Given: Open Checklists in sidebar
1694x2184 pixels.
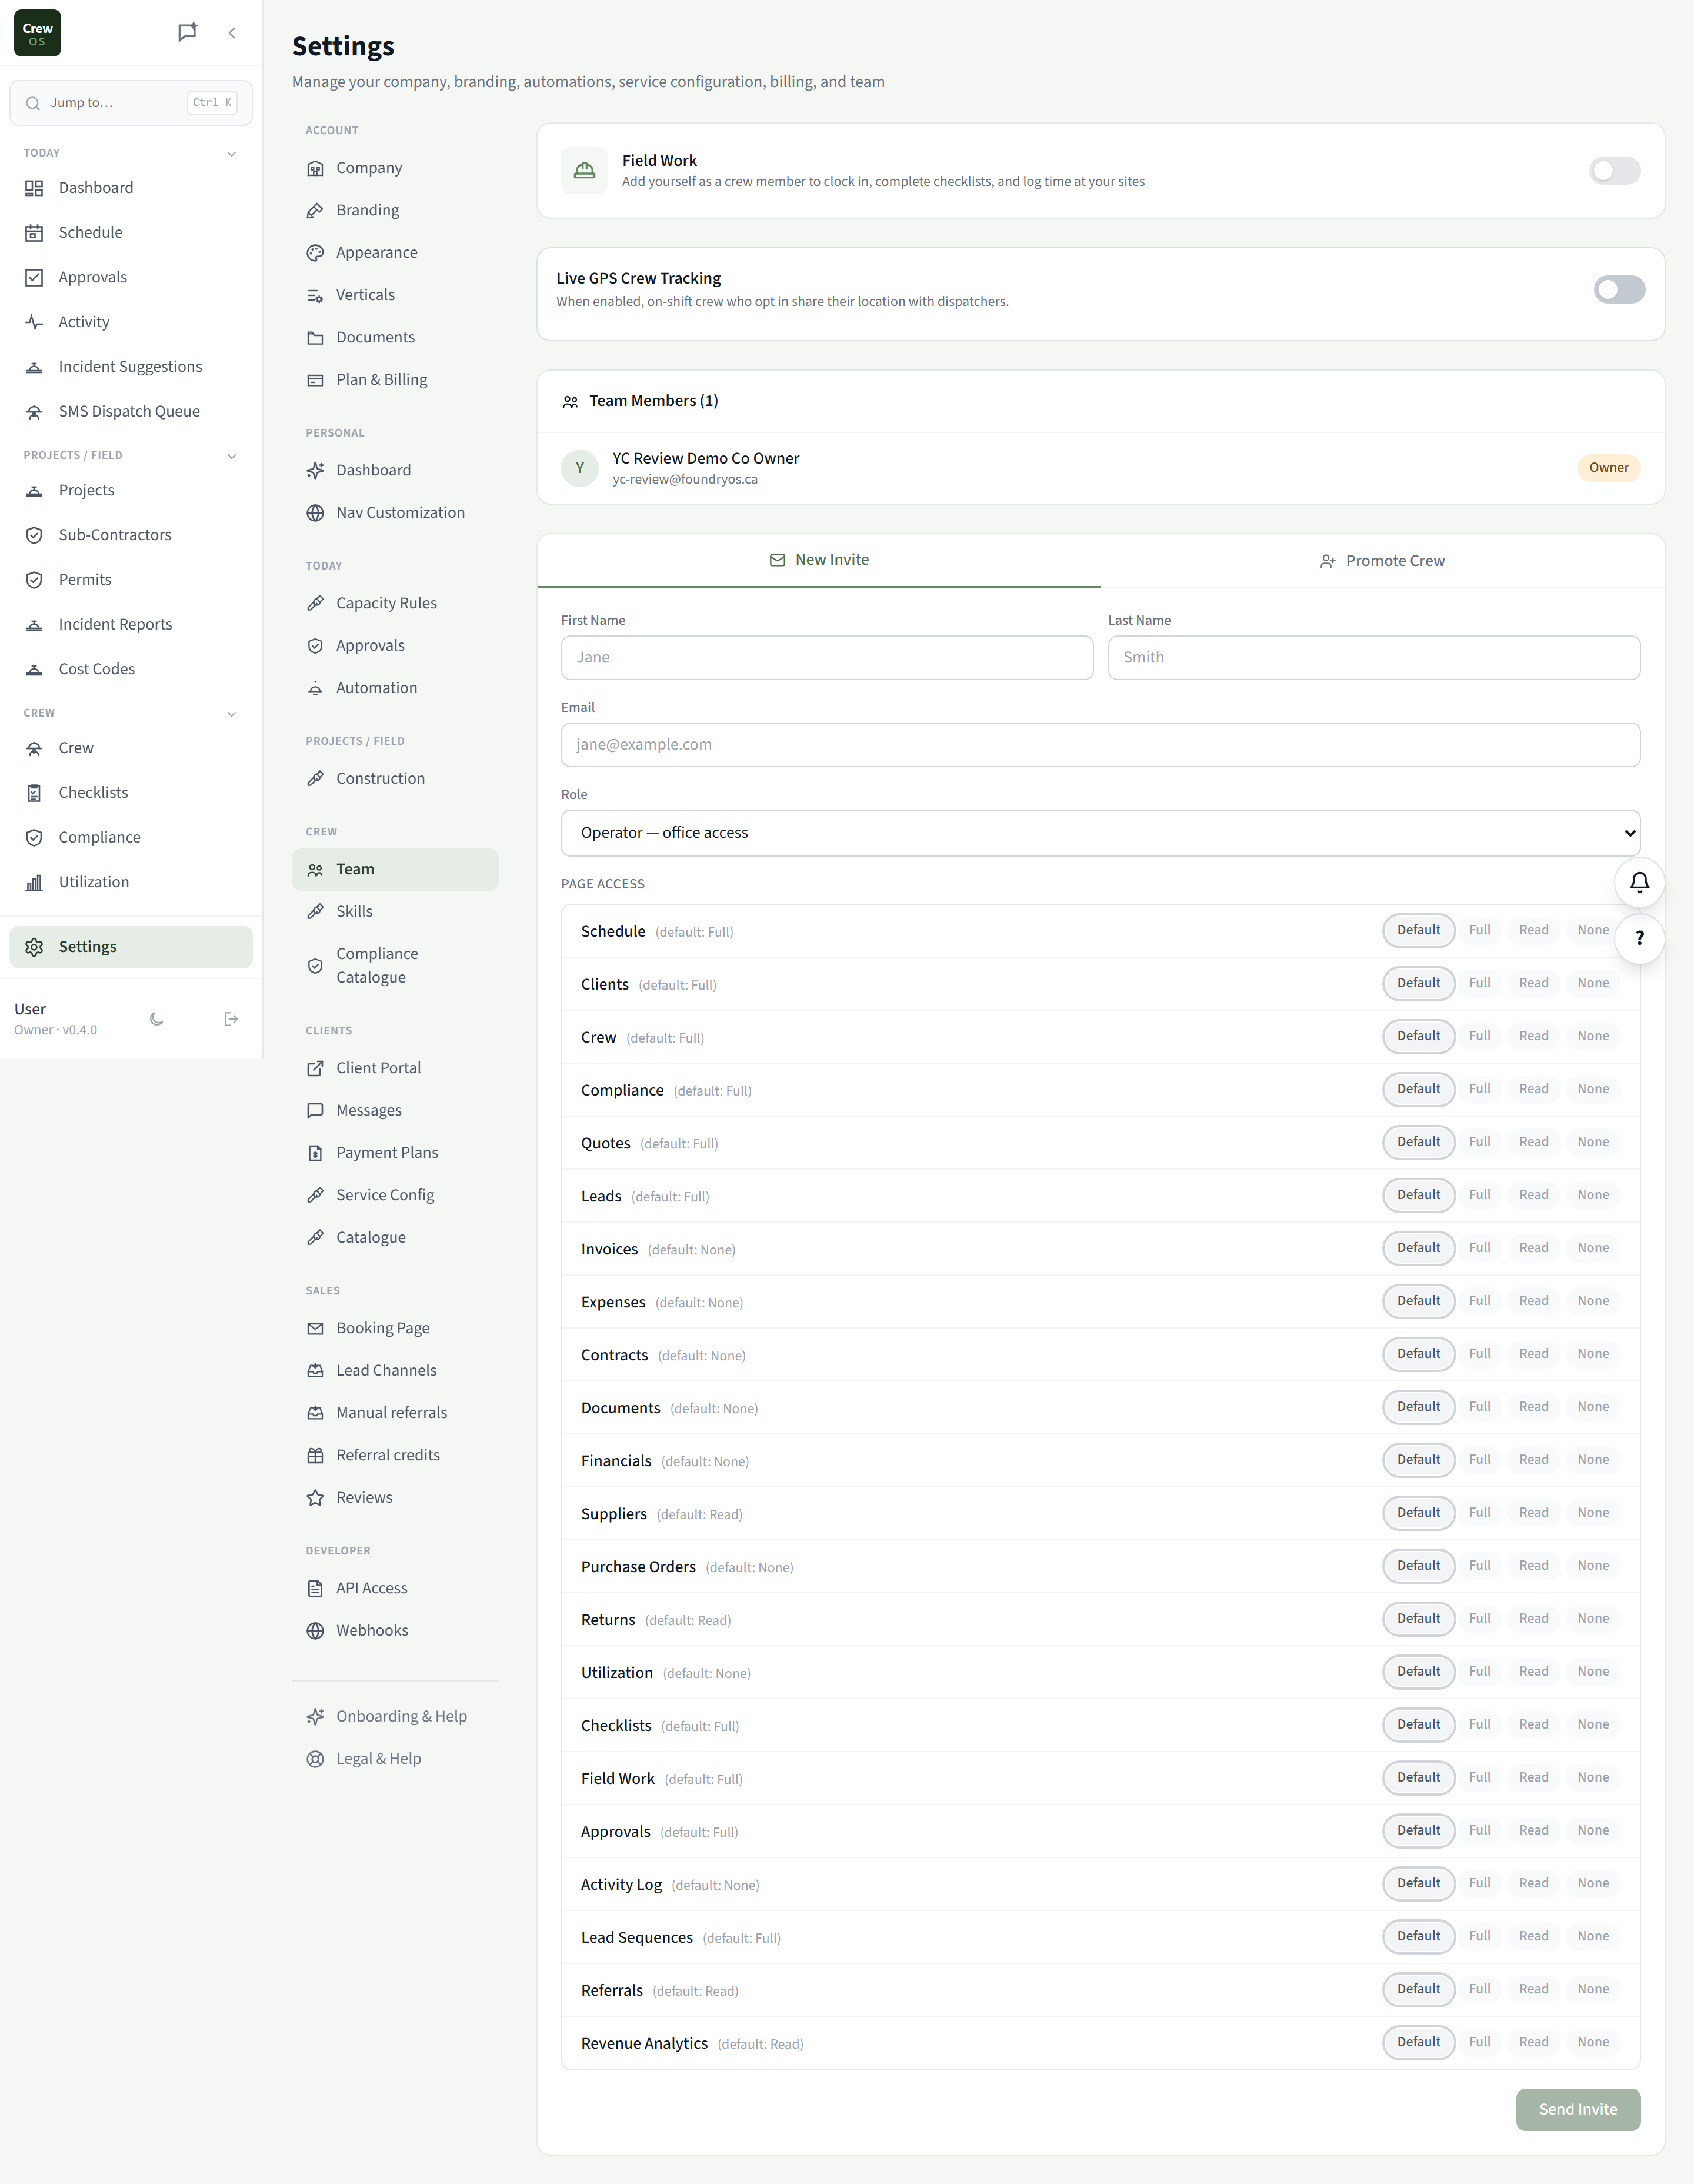Looking at the screenshot, I should click(x=131, y=793).
